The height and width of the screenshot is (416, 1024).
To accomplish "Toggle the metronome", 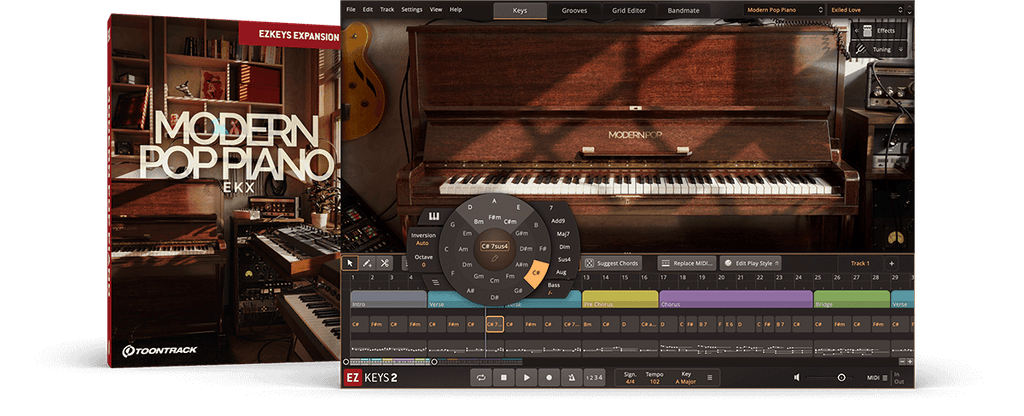I will (571, 377).
